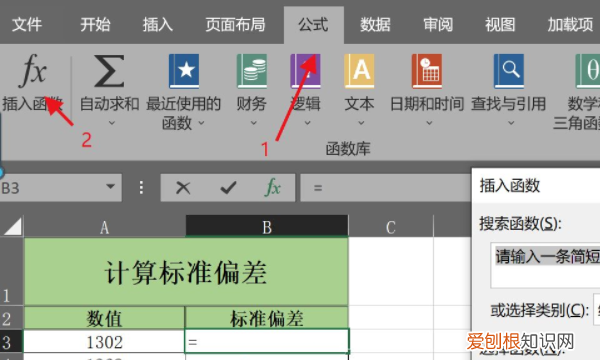The height and width of the screenshot is (360, 600).
Task: Expand the Recently Used functions dropdown arrow
Action: coord(201,123)
